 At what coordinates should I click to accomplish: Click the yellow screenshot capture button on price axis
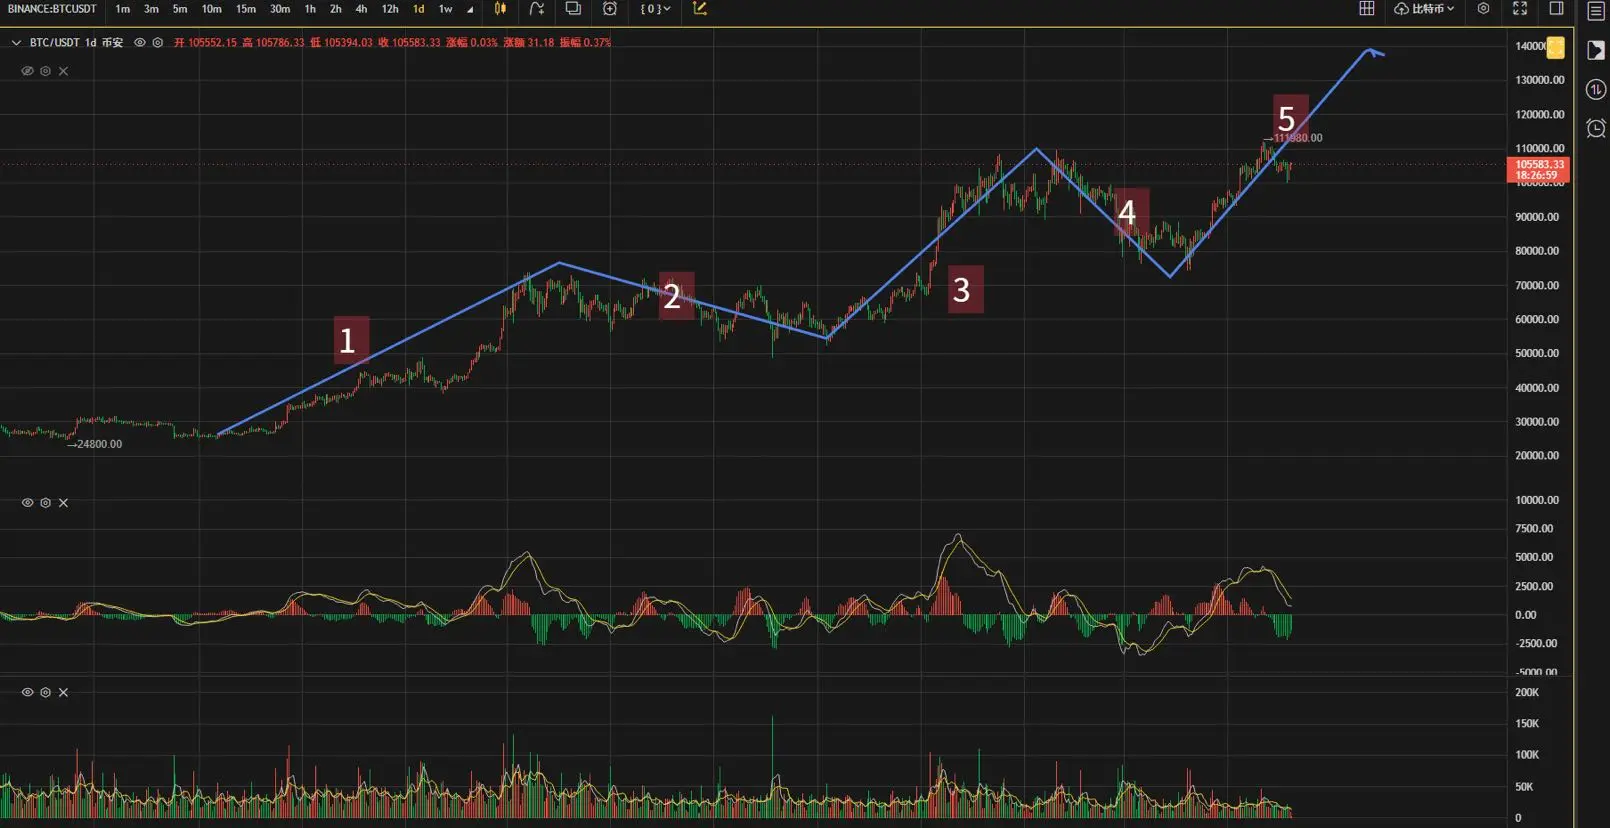tap(1556, 47)
